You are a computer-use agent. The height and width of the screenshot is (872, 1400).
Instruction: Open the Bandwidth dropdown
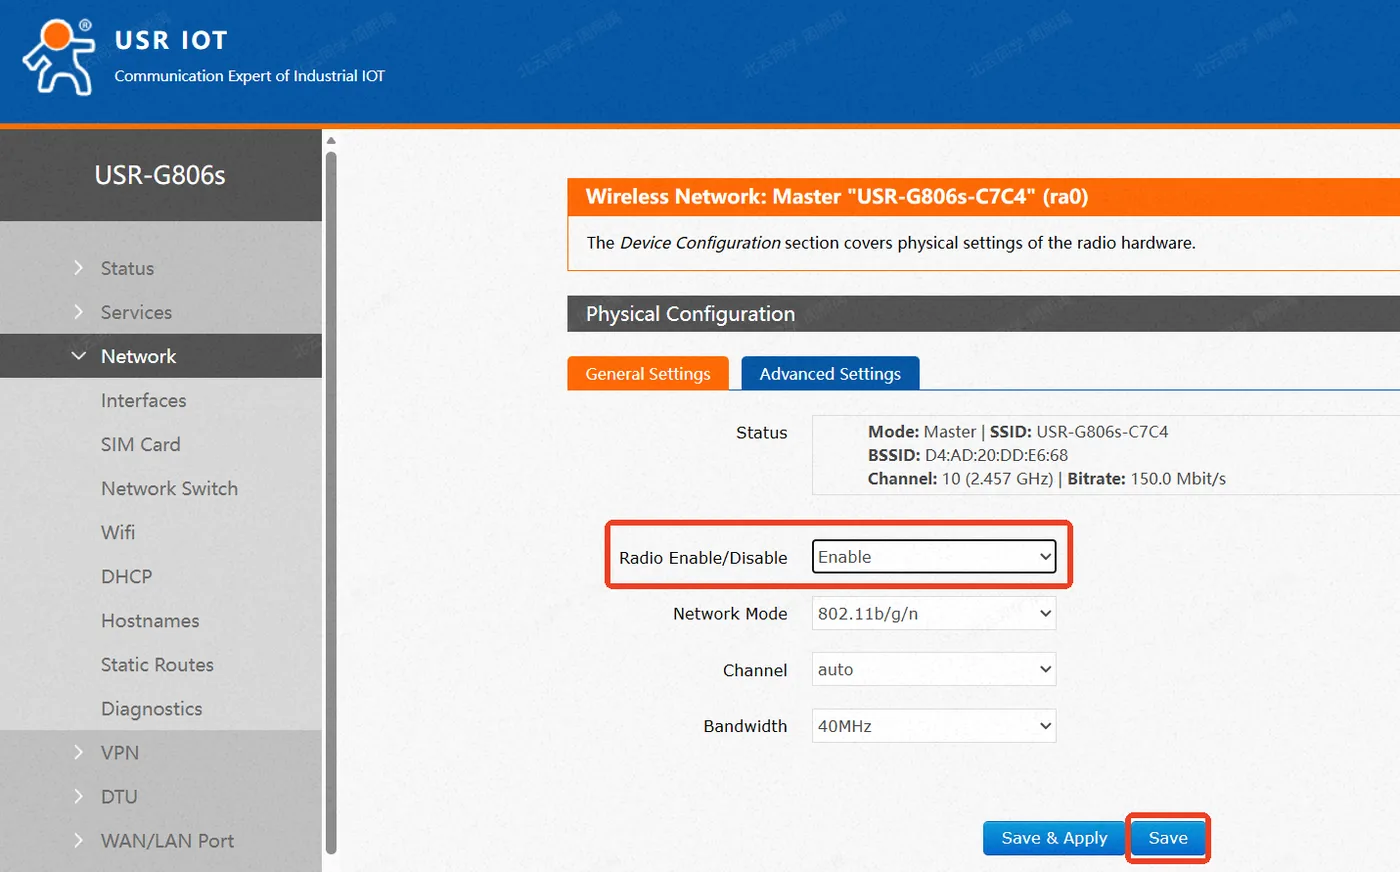click(934, 726)
